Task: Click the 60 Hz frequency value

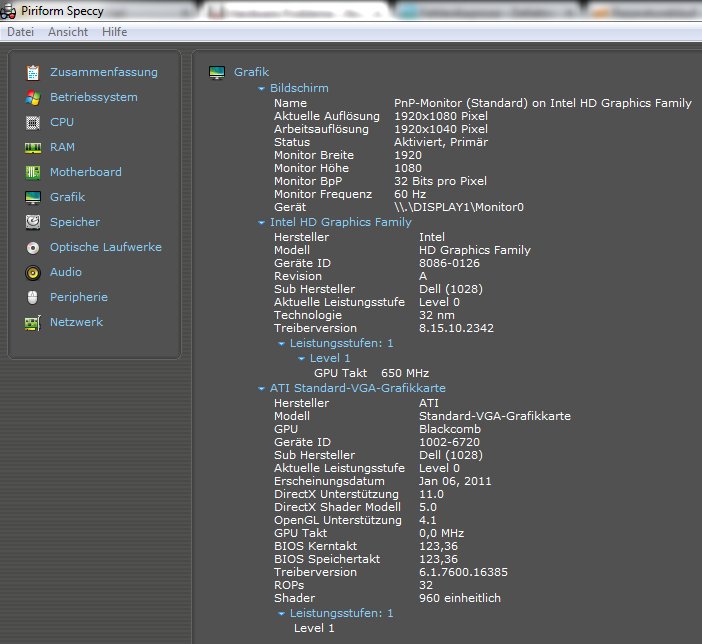Action: pyautogui.click(x=410, y=194)
